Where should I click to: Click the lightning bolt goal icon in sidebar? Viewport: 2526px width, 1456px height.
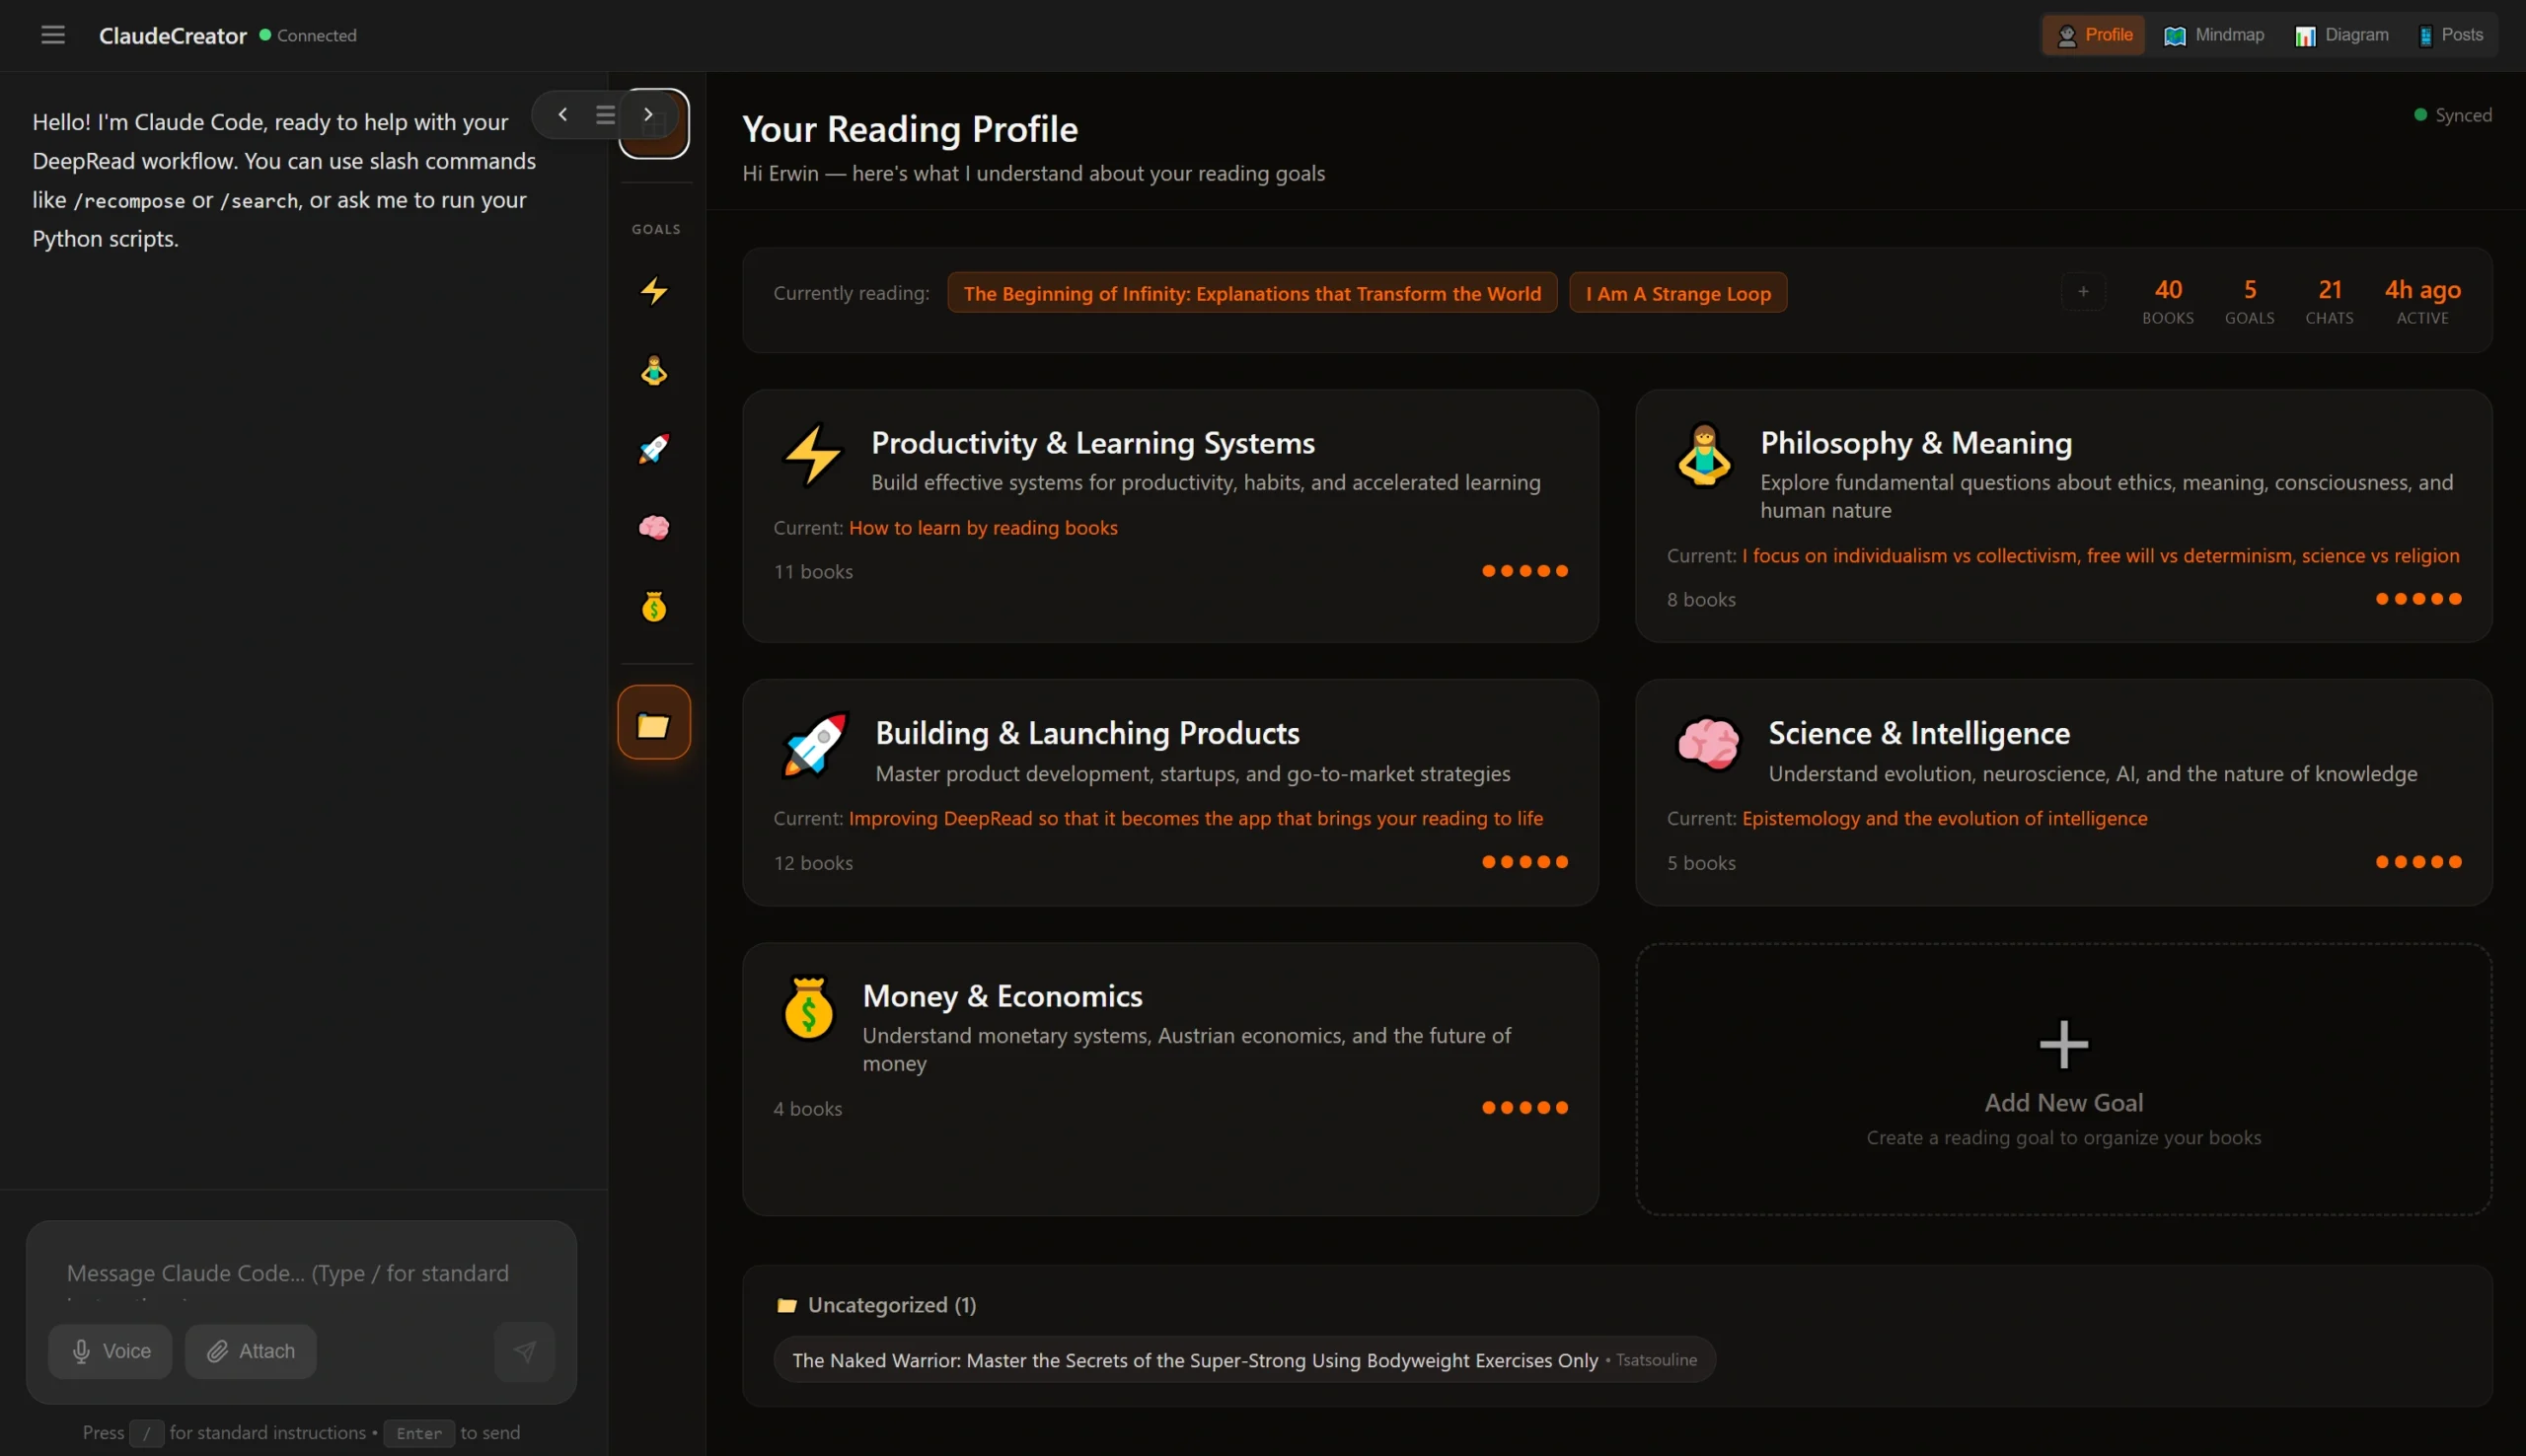click(654, 291)
